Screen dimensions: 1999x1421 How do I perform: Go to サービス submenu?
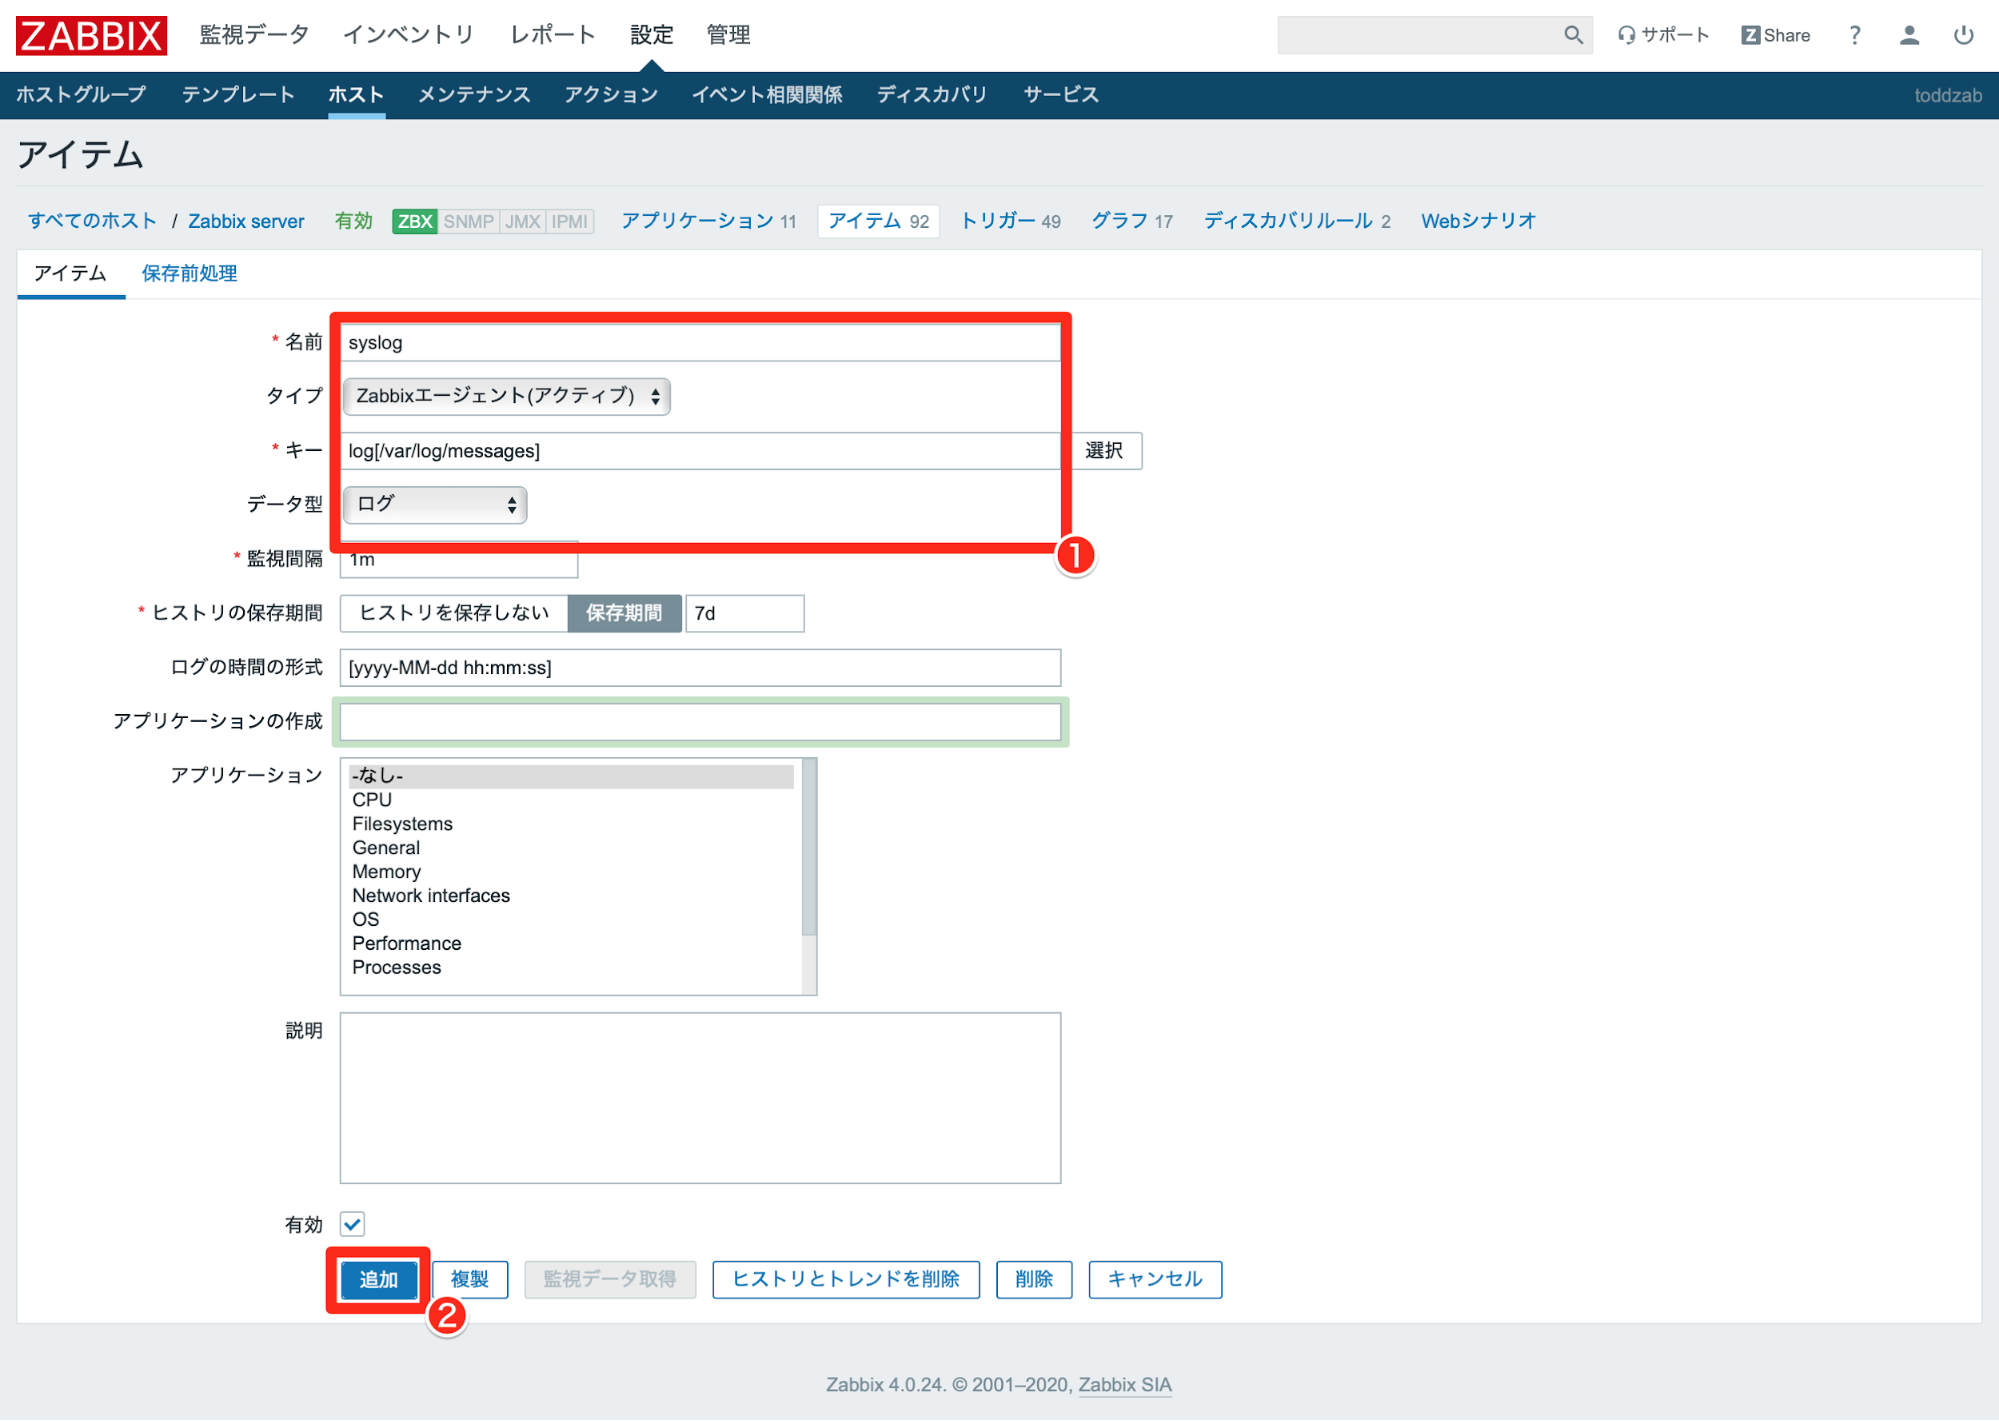click(x=1061, y=95)
